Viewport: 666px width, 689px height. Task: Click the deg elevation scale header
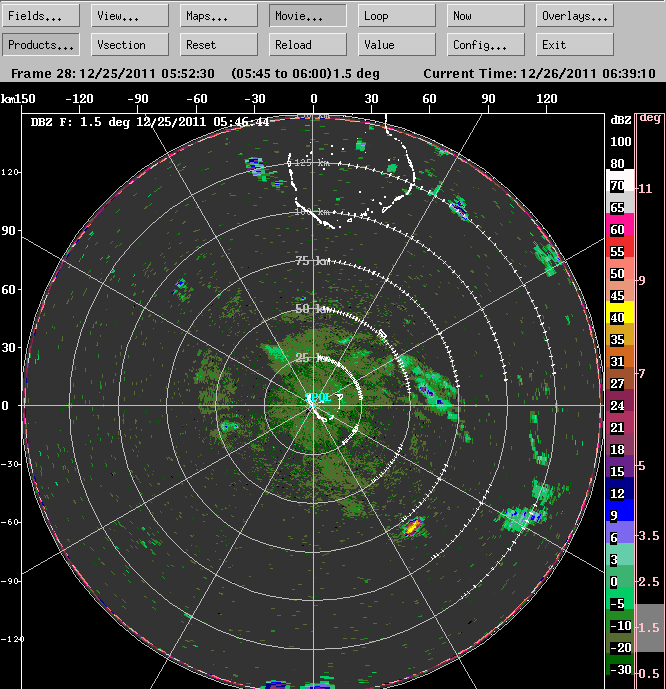click(x=650, y=118)
